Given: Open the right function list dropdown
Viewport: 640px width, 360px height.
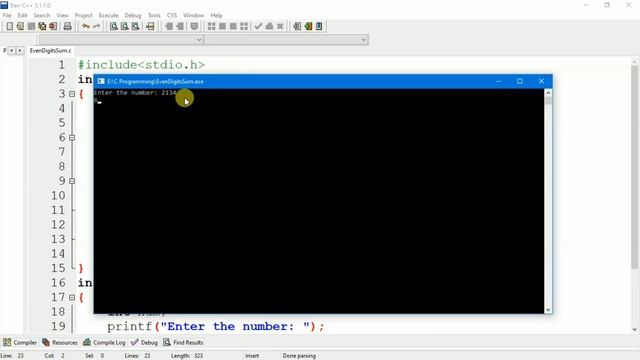Looking at the screenshot, I should 363,40.
